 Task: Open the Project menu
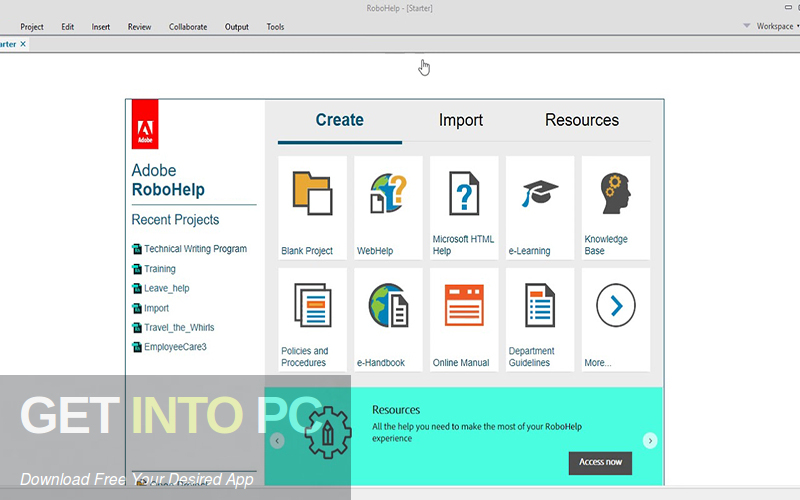coord(32,27)
